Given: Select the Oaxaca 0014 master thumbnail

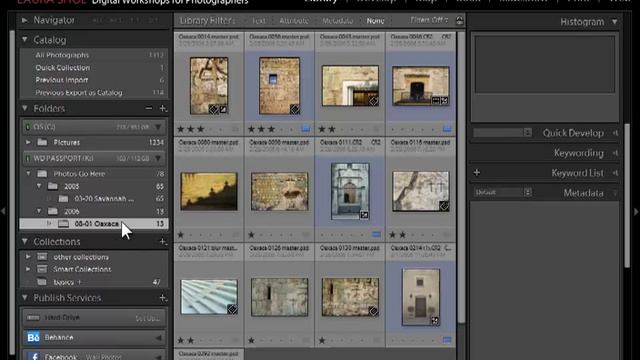Looking at the screenshot, I should click(x=209, y=86).
